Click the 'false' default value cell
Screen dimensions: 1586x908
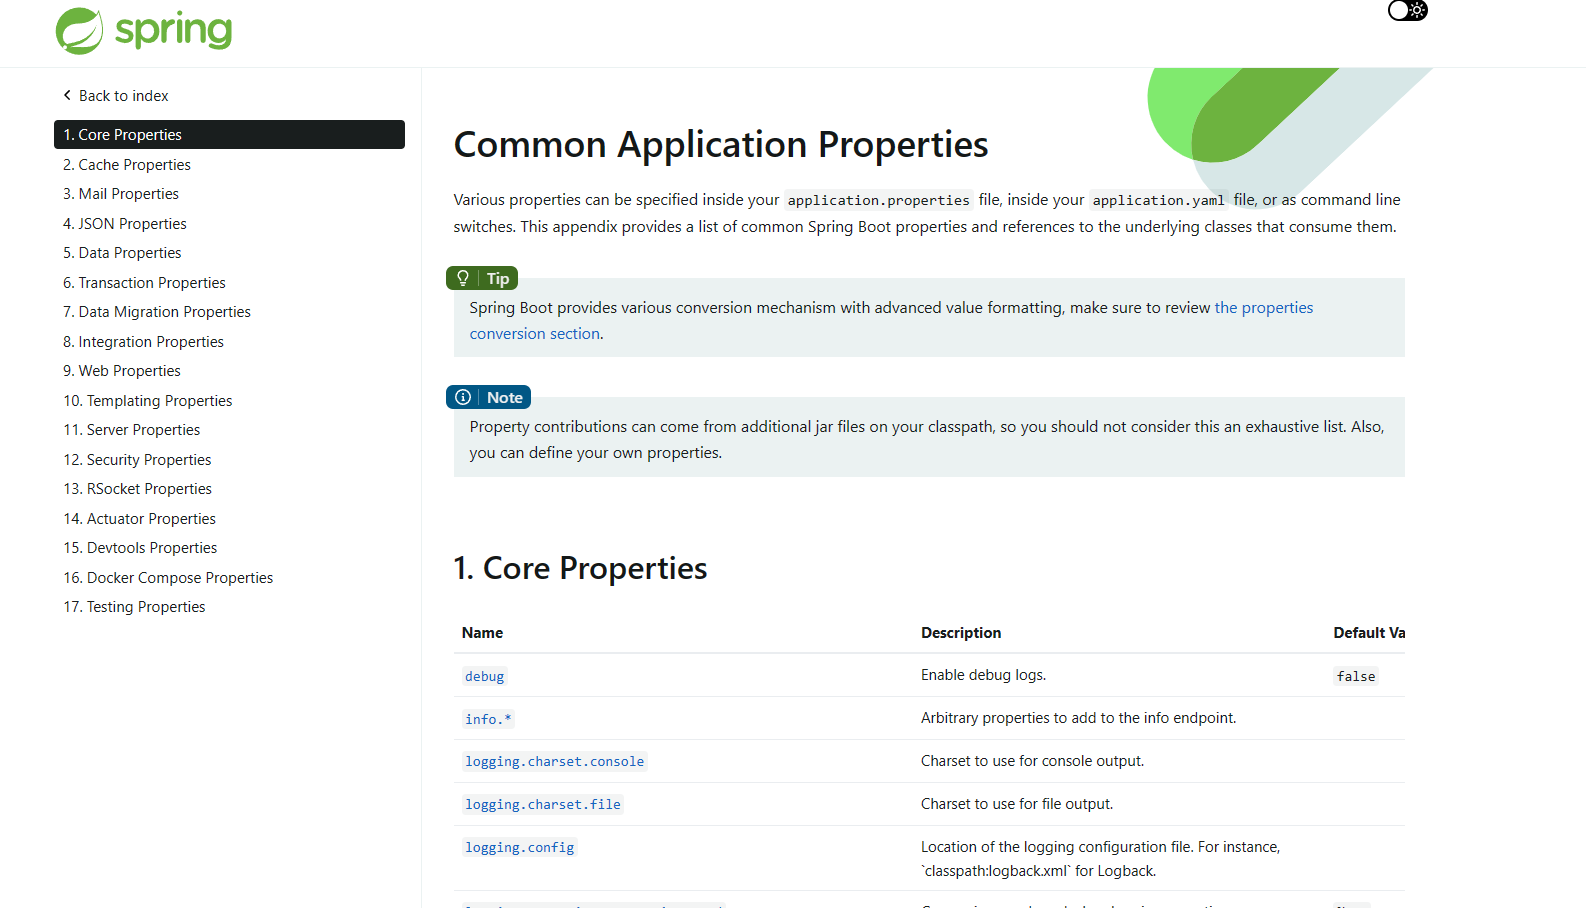[1356, 677]
